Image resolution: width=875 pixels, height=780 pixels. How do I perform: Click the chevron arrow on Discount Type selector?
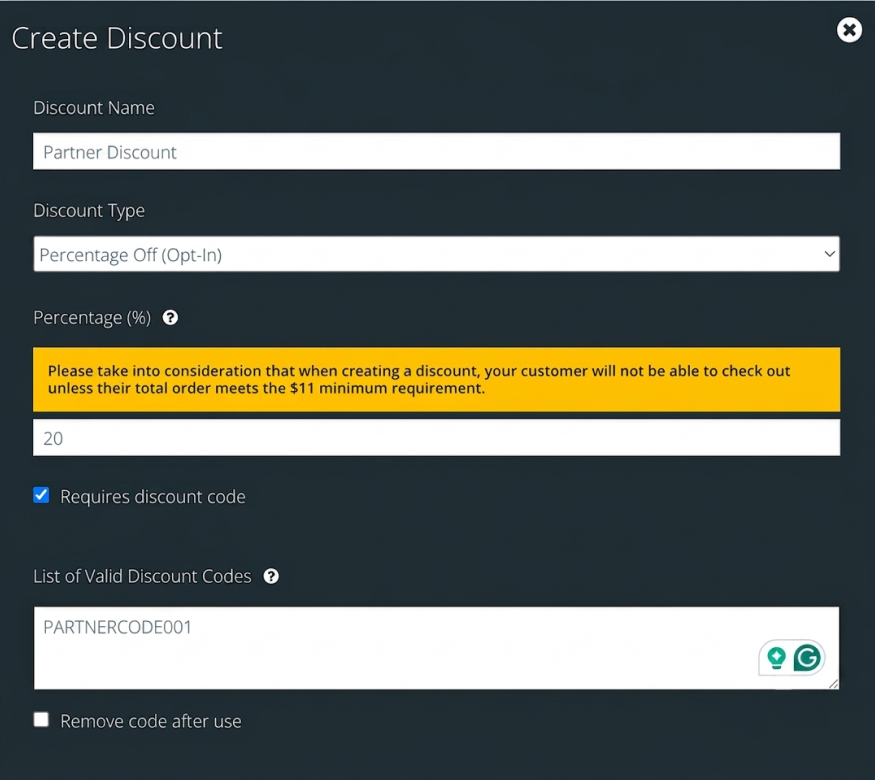(x=829, y=254)
